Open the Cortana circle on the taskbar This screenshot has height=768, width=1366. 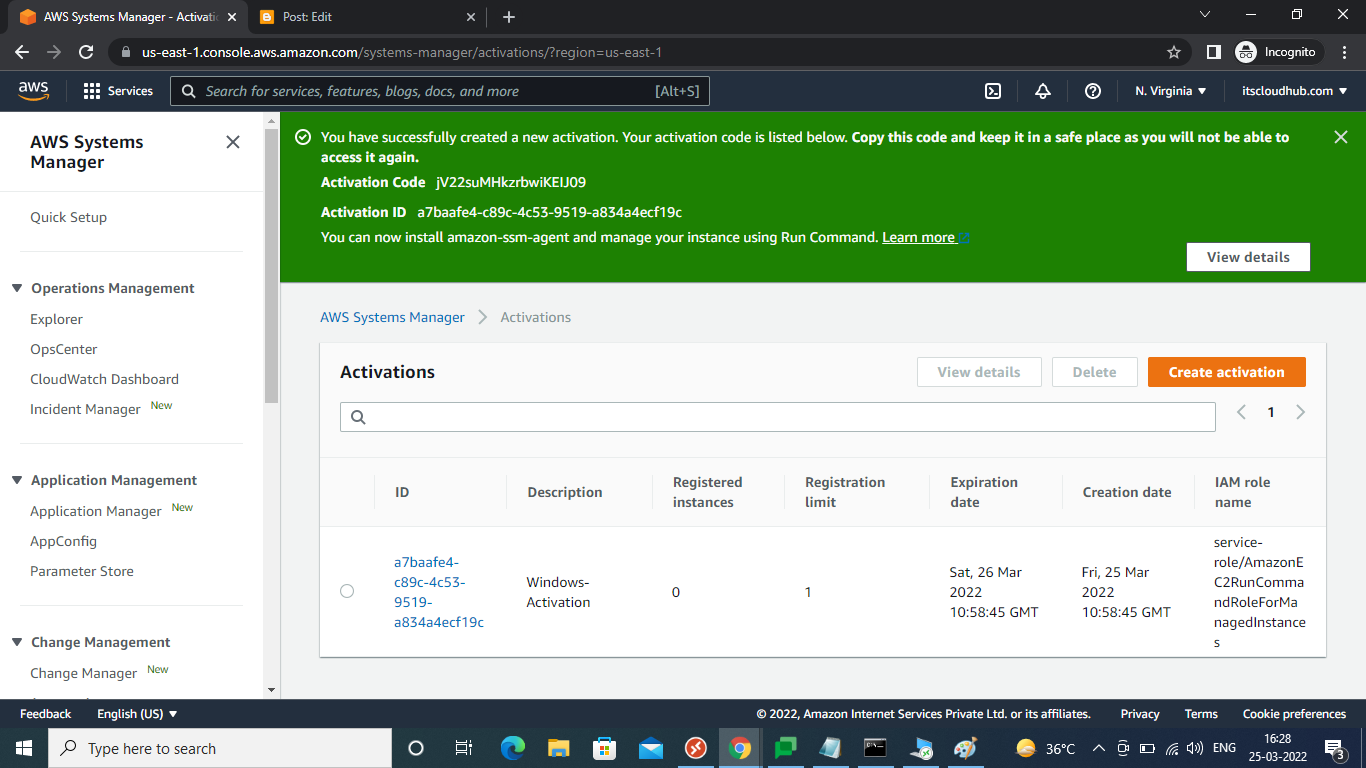click(x=416, y=748)
